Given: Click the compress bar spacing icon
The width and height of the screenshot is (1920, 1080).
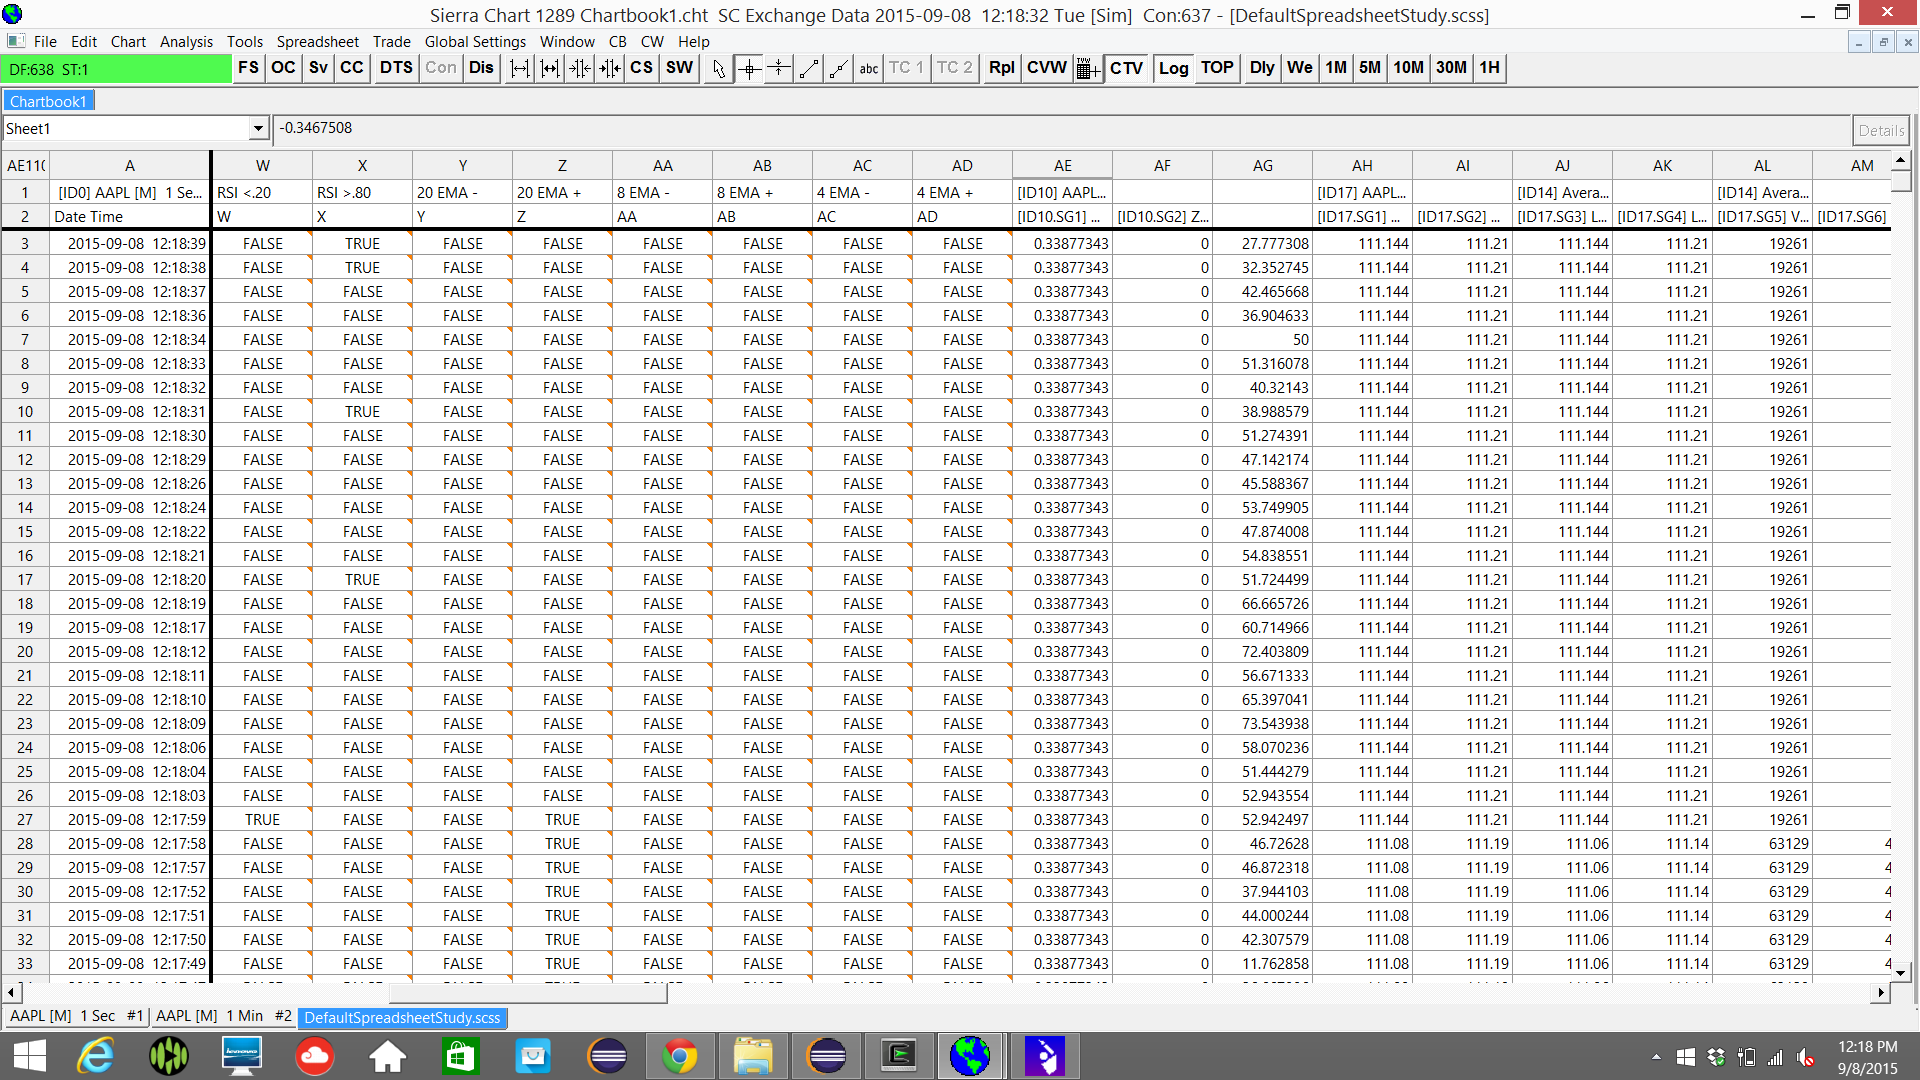Looking at the screenshot, I should pyautogui.click(x=580, y=68).
